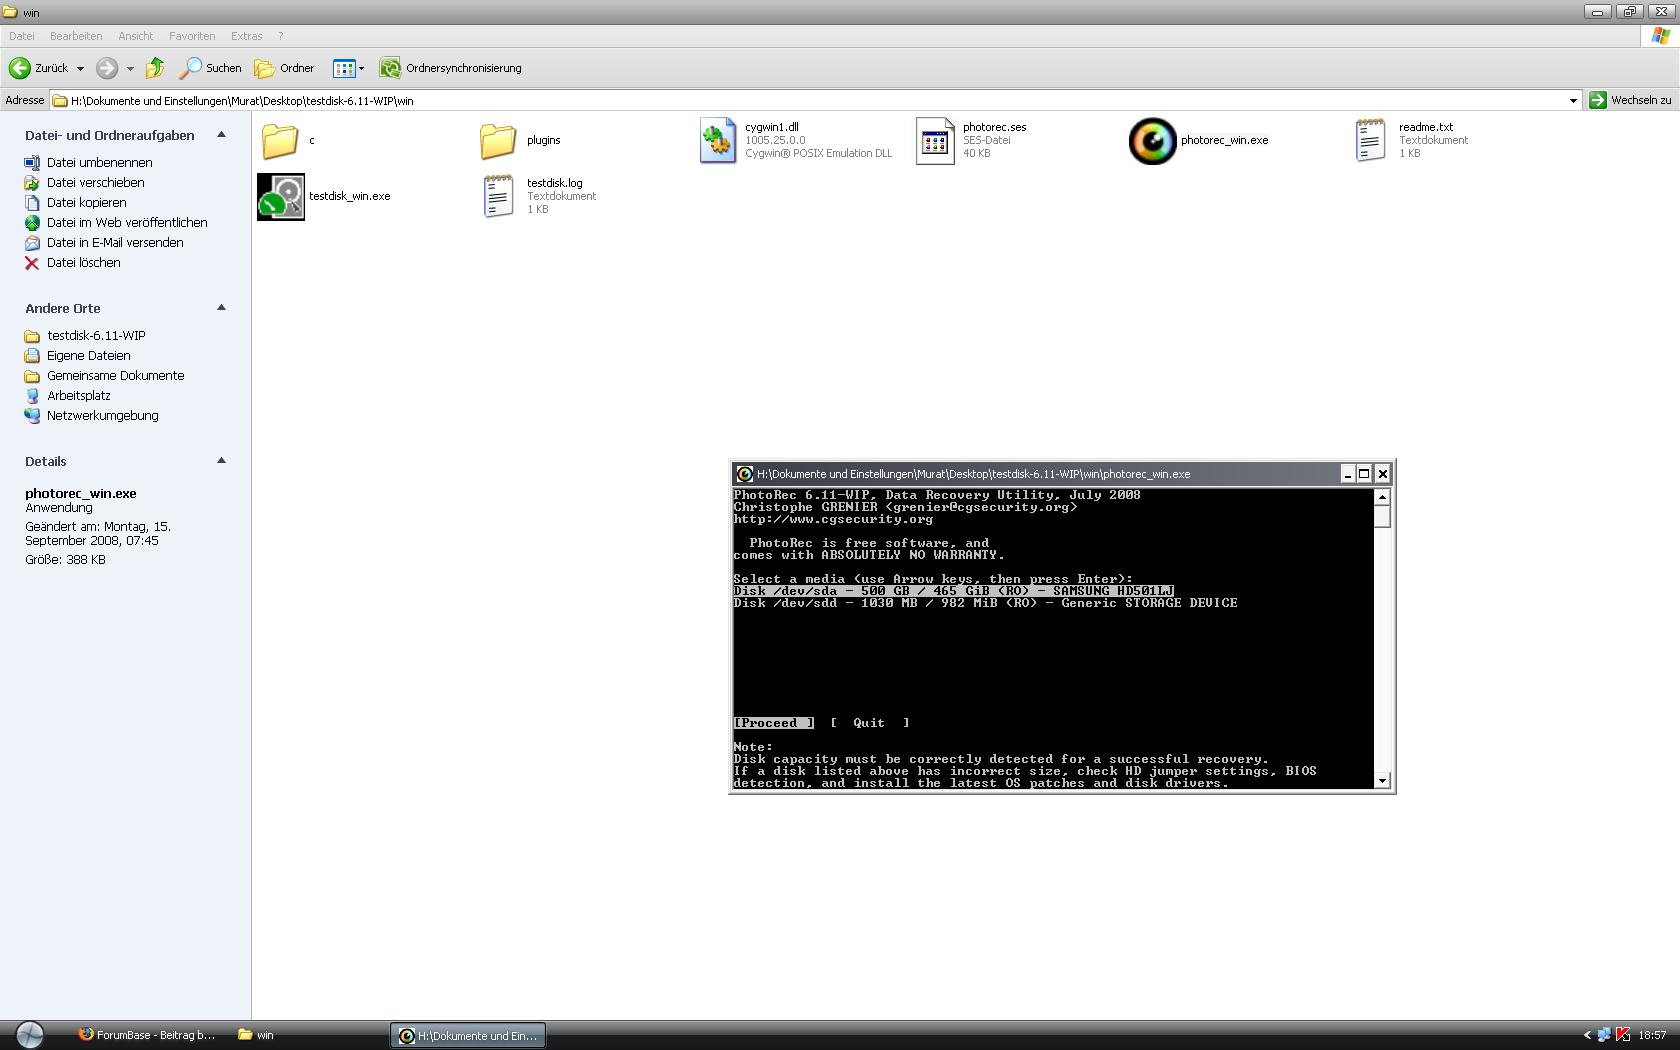Collapse the Andere Orte panel

[x=221, y=308]
